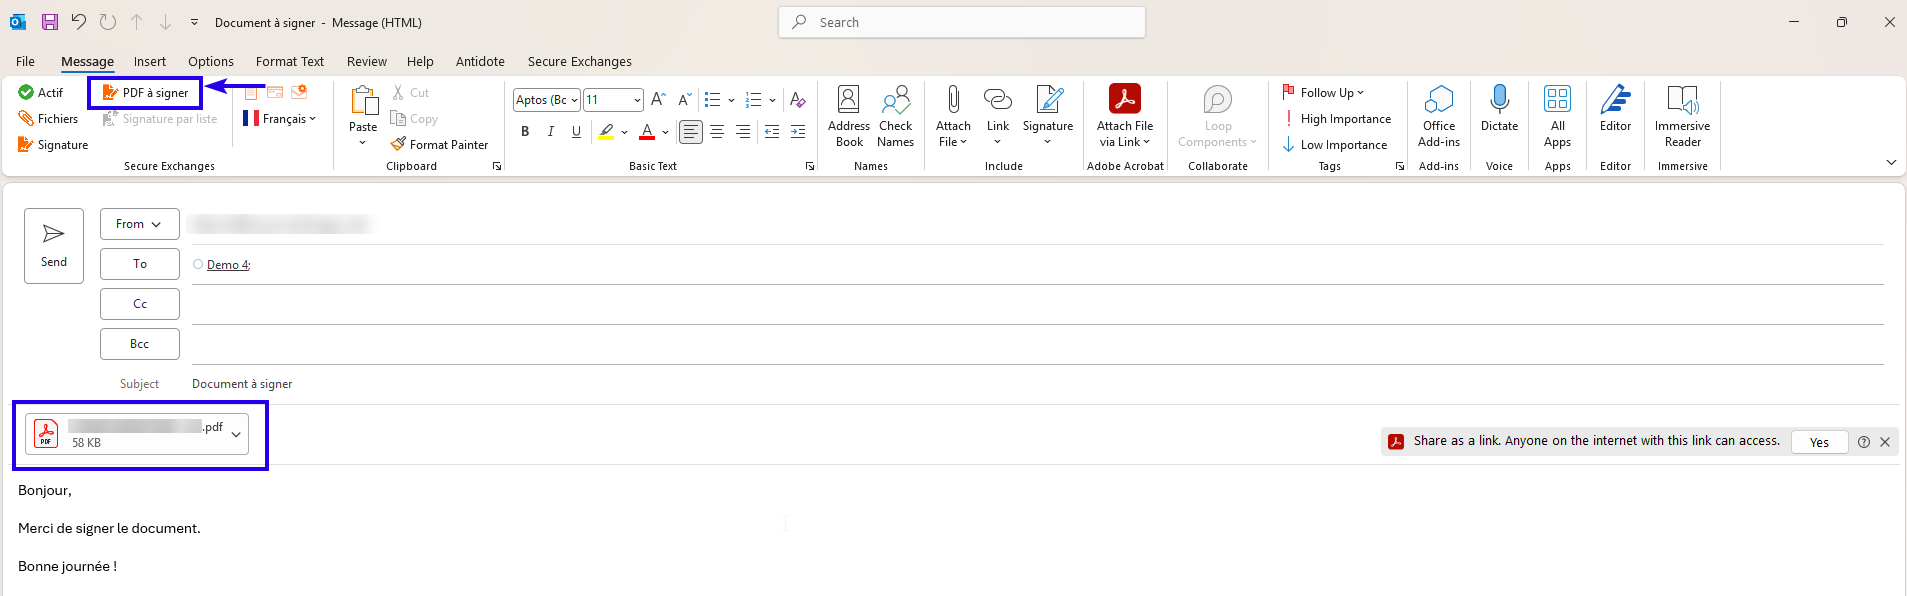Align text left
Image resolution: width=1907 pixels, height=596 pixels.
(x=691, y=132)
